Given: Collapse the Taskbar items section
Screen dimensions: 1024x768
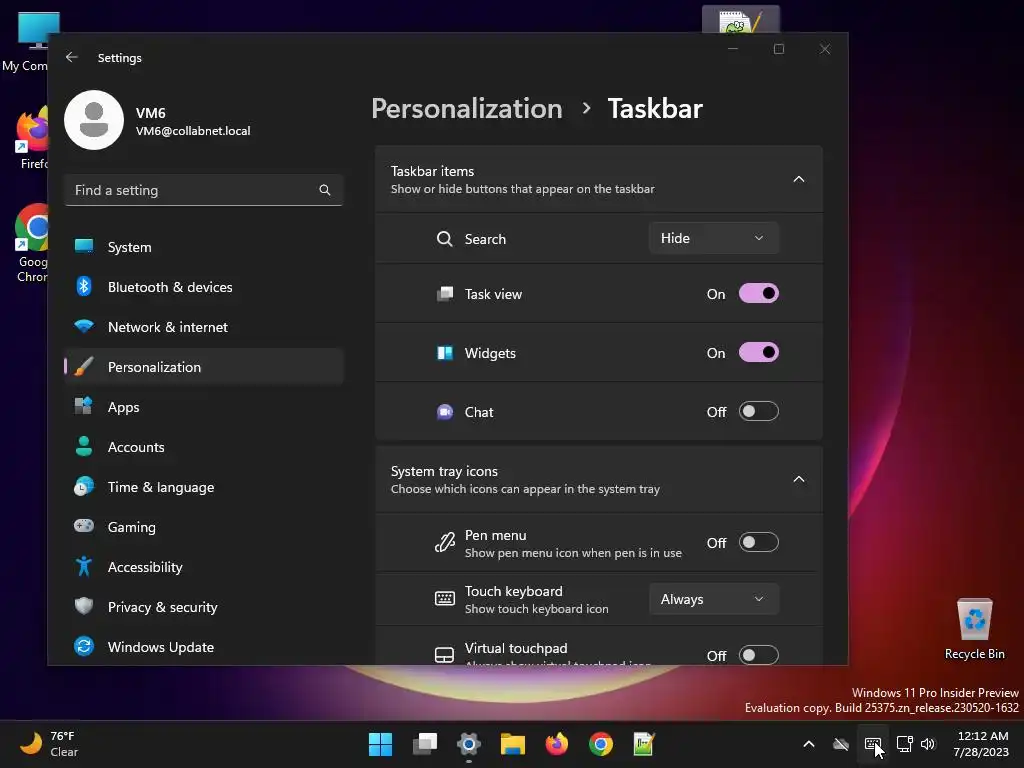Looking at the screenshot, I should pyautogui.click(x=799, y=179).
